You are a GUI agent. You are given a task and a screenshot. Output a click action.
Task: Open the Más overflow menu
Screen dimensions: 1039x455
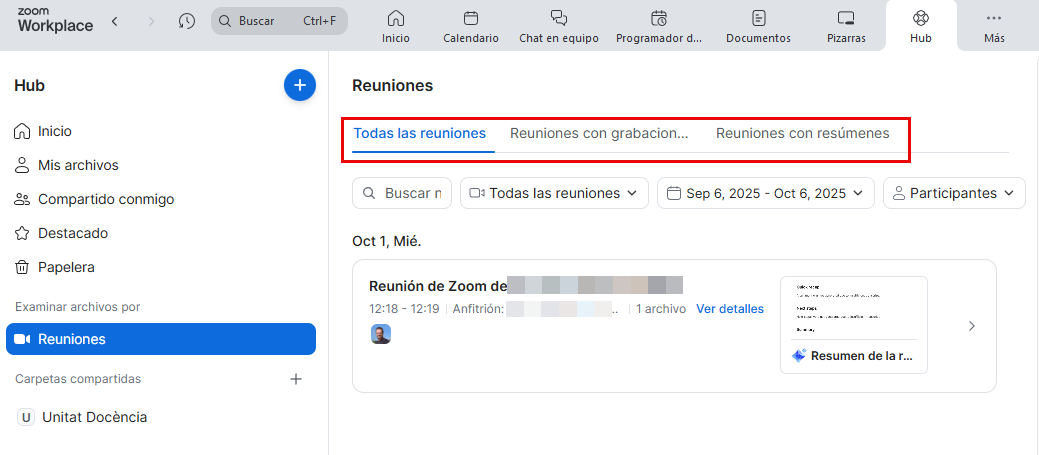[993, 27]
